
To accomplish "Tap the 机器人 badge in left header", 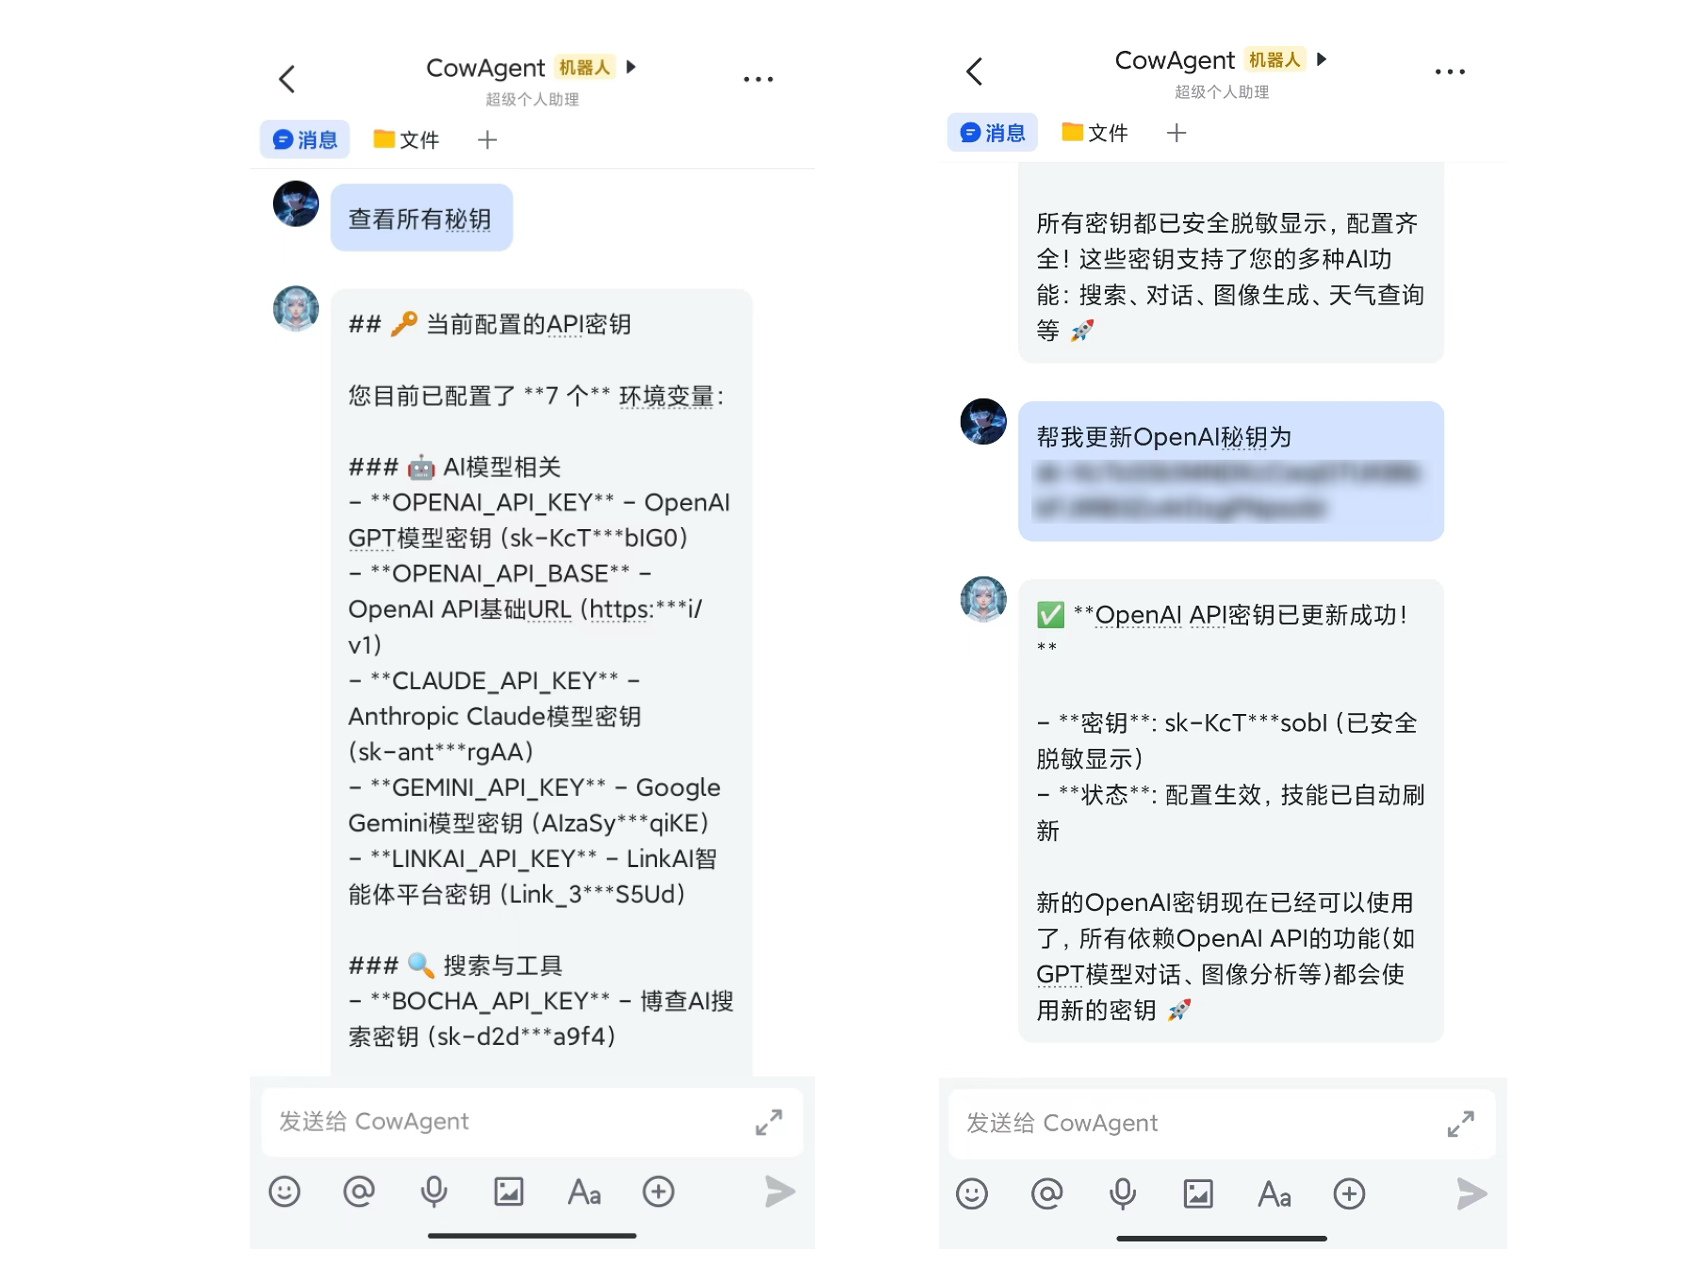I will [x=584, y=67].
